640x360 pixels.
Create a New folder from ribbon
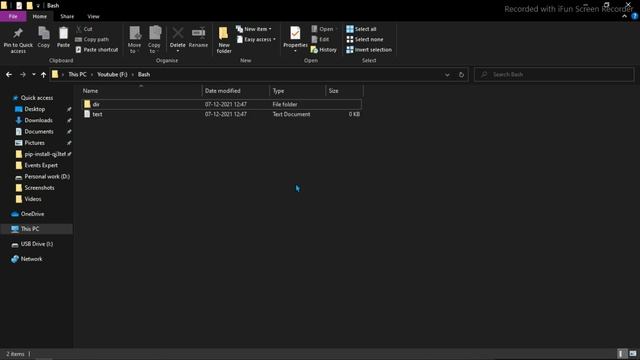click(x=224, y=39)
